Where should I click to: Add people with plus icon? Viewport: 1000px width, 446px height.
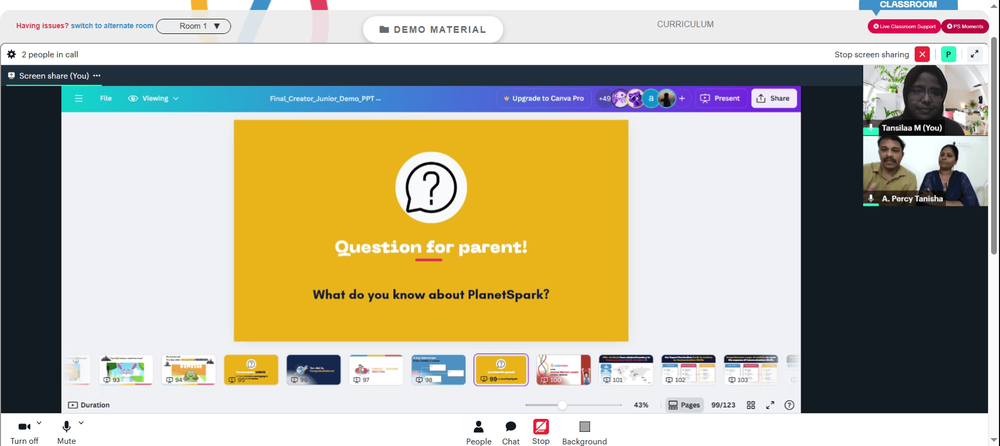682,98
